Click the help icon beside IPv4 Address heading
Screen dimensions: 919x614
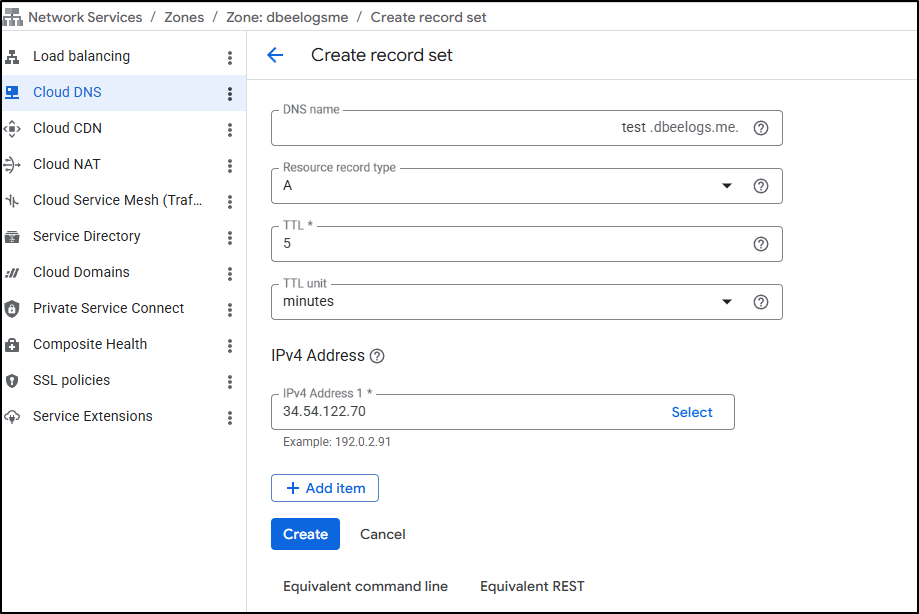pyautogui.click(x=377, y=356)
